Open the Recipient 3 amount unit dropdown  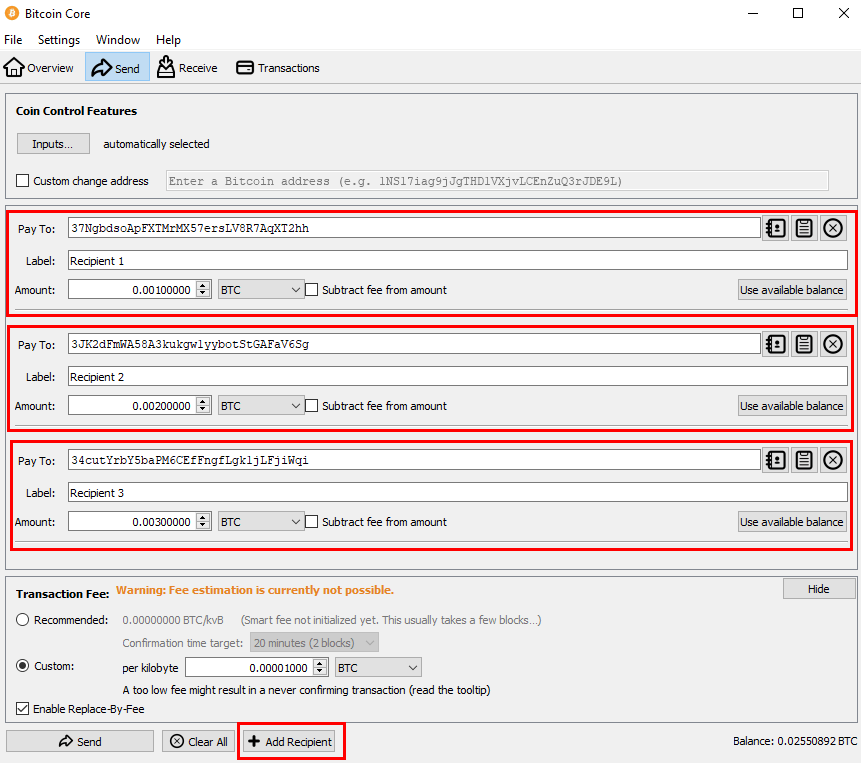tap(261, 522)
